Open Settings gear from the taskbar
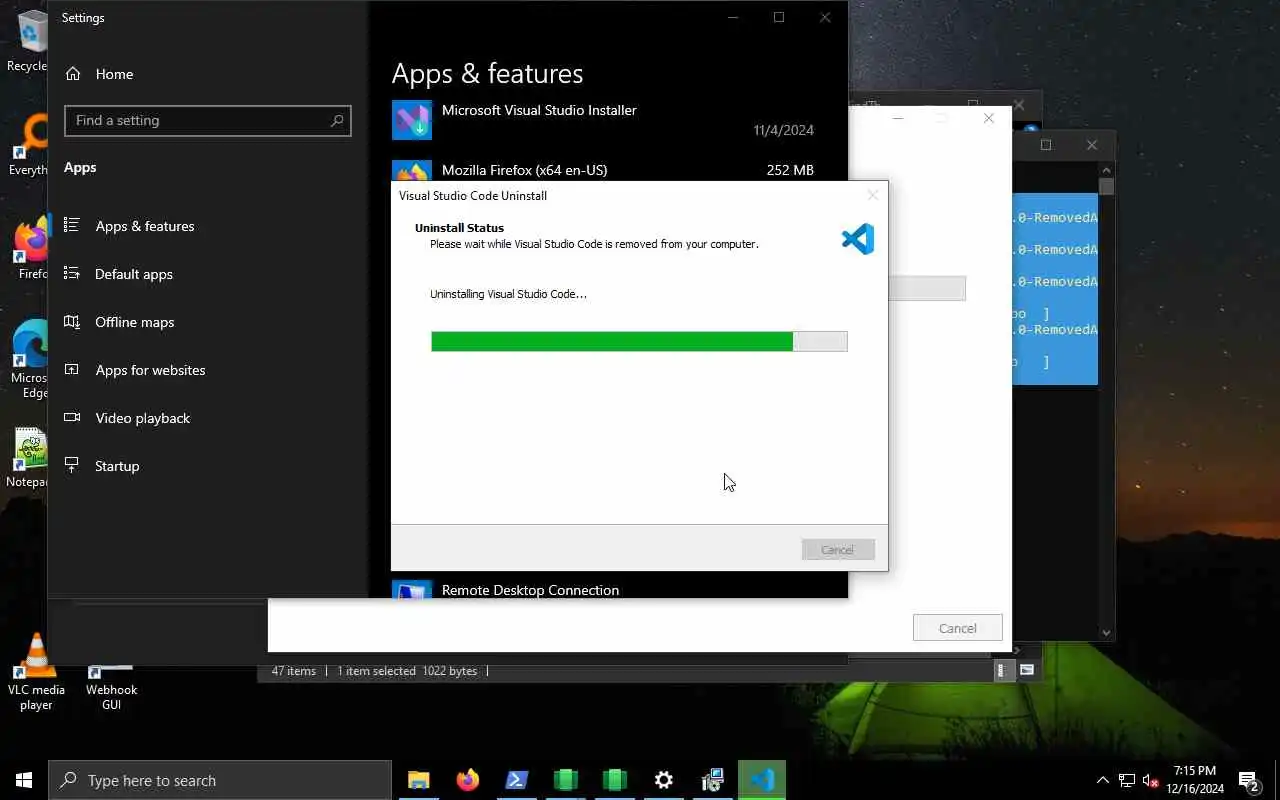The width and height of the screenshot is (1280, 800). click(x=664, y=780)
